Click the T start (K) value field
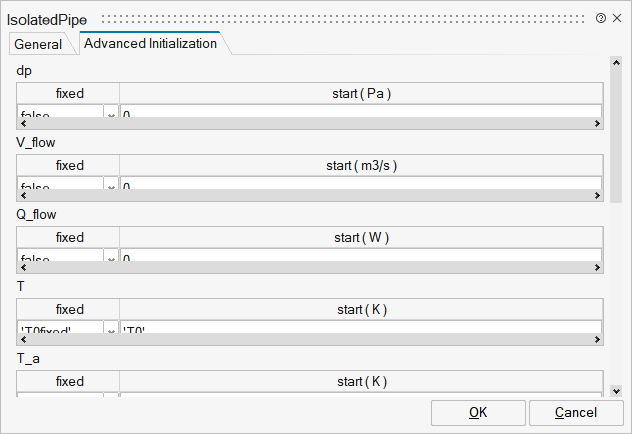The width and height of the screenshot is (632, 434). coord(361,327)
